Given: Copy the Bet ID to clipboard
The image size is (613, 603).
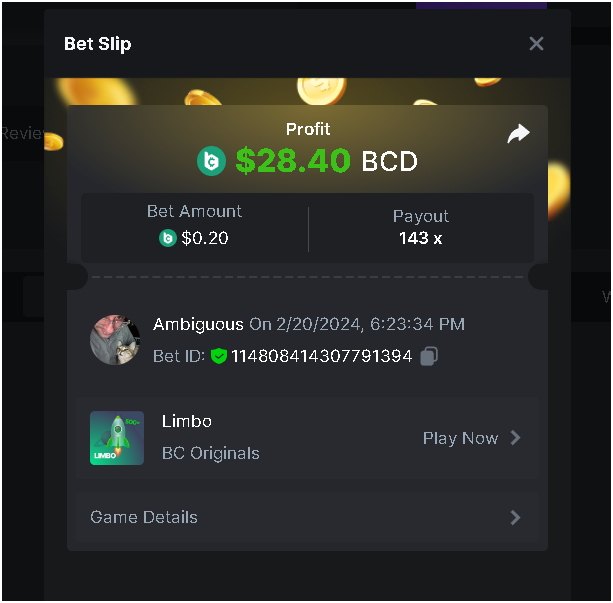Looking at the screenshot, I should 429,356.
